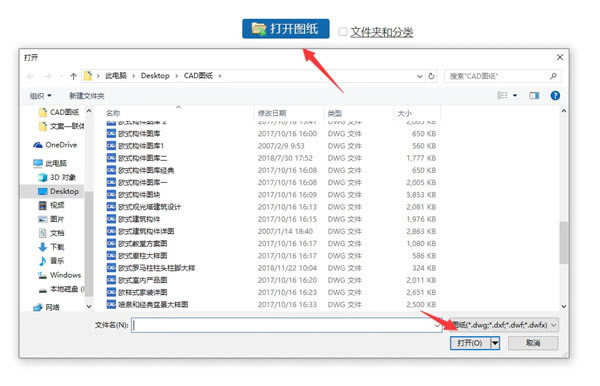
Task: Open the 下载 download arrow icon
Action: pyautogui.click(x=43, y=247)
